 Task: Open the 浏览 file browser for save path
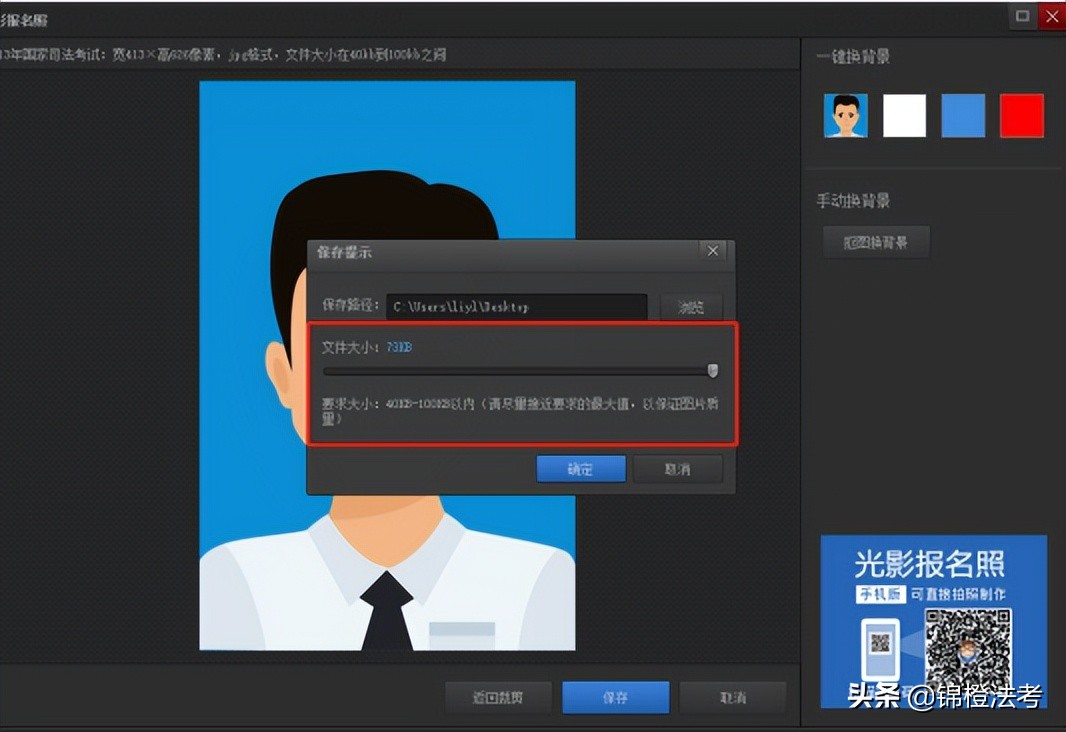(691, 307)
